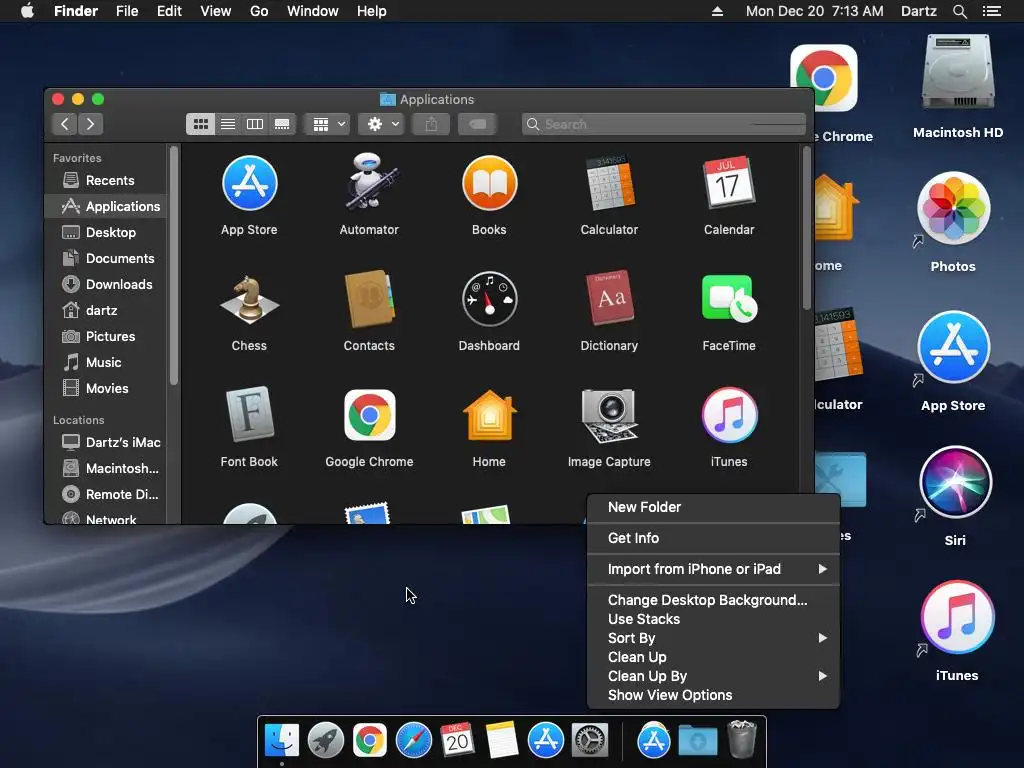Expand the Clean Up By submenu
The height and width of the screenshot is (768, 1024).
pos(713,676)
